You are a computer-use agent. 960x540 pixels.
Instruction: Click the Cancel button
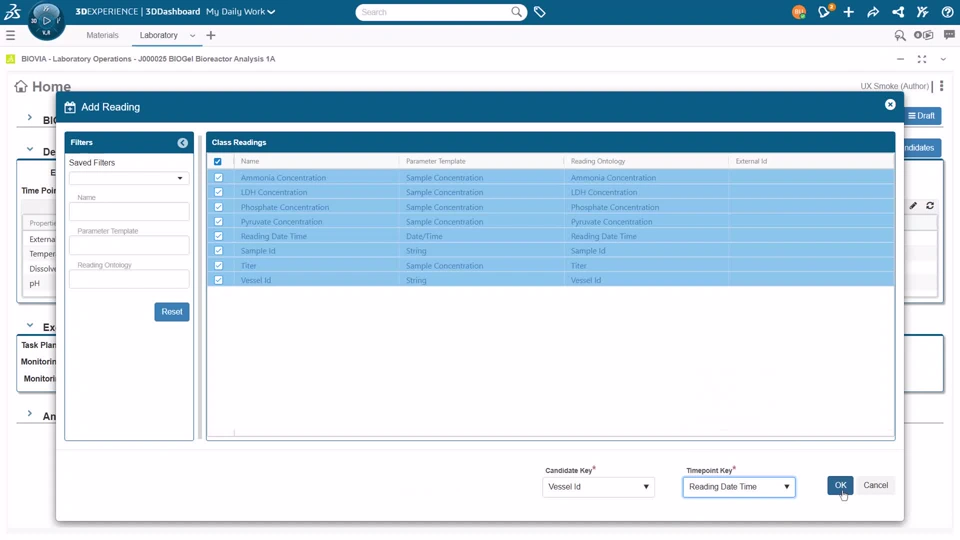coord(876,486)
